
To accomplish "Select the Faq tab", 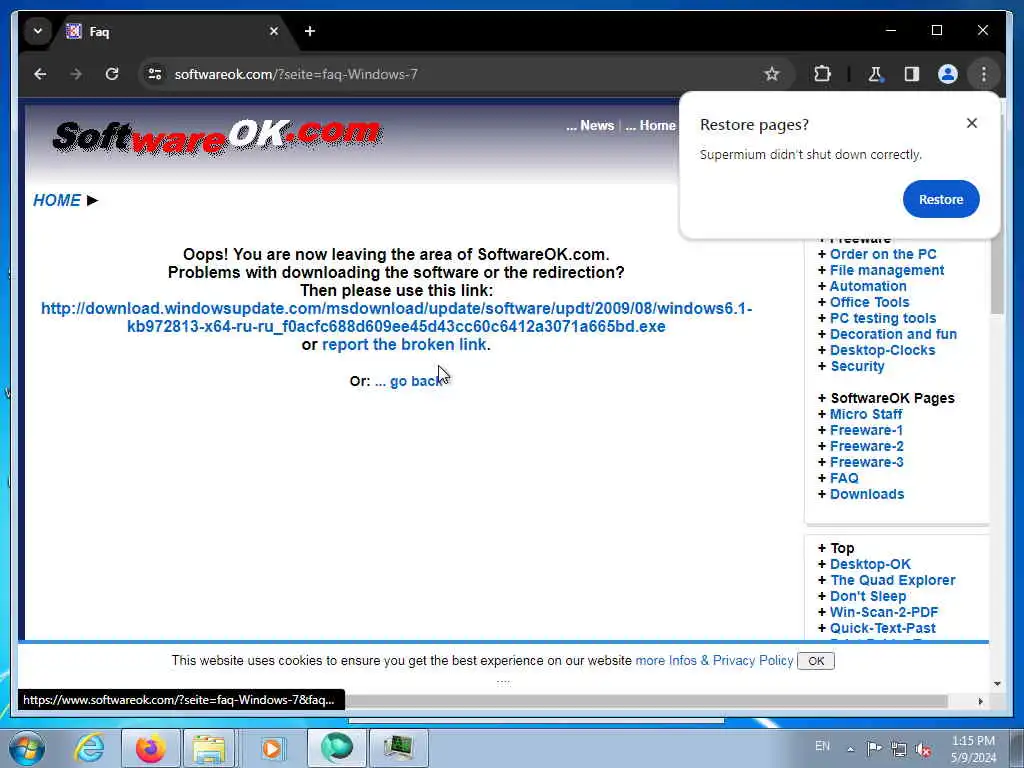I will (x=171, y=31).
